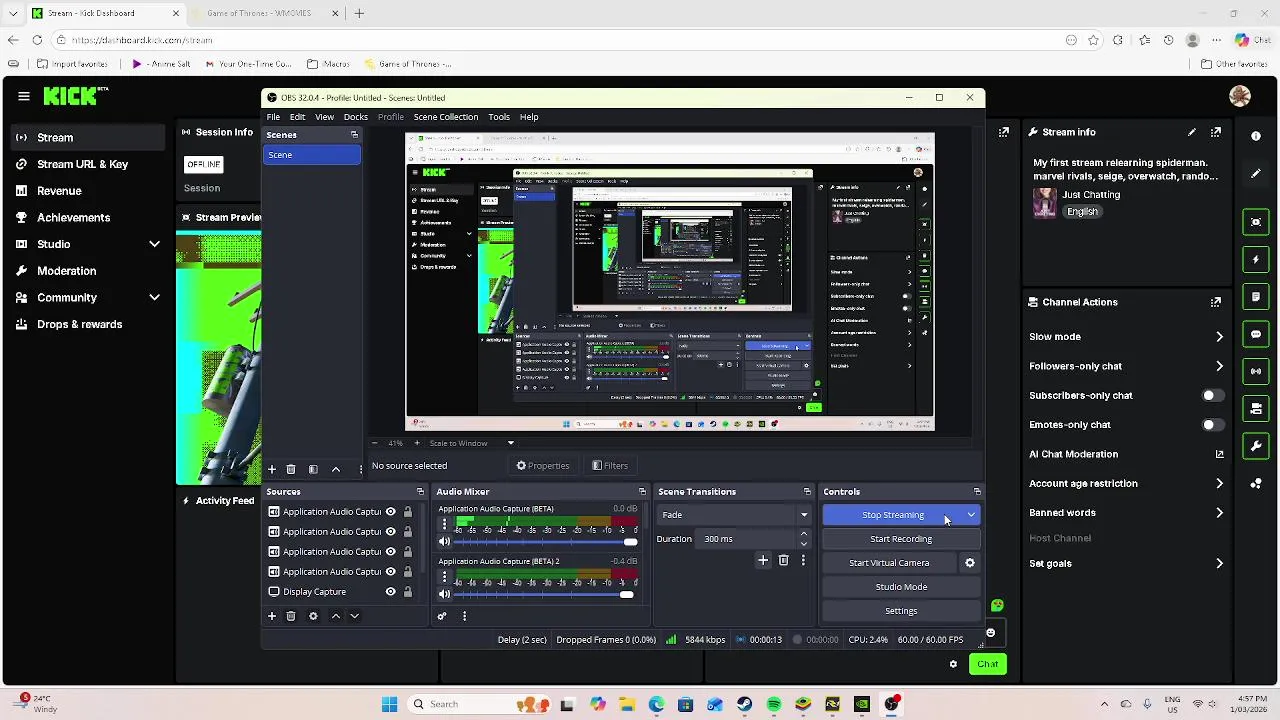Image resolution: width=1280 pixels, height=720 pixels.
Task: Undock the Audio Mixer panel
Action: click(x=642, y=492)
